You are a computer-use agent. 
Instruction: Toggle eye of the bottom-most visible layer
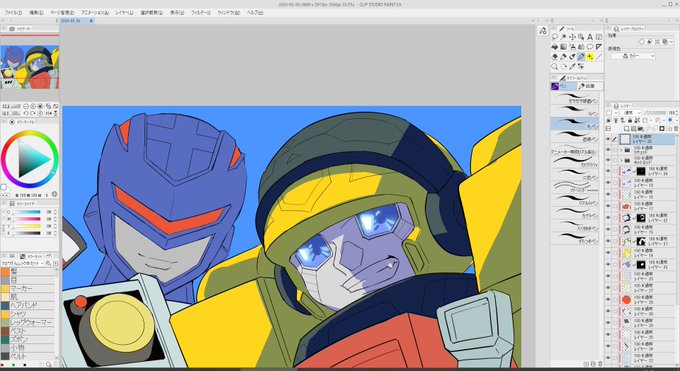[608, 358]
